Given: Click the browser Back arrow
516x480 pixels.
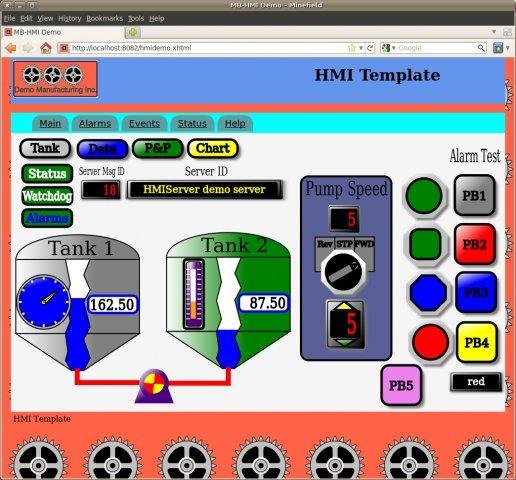Looking at the screenshot, I should 11,48.
